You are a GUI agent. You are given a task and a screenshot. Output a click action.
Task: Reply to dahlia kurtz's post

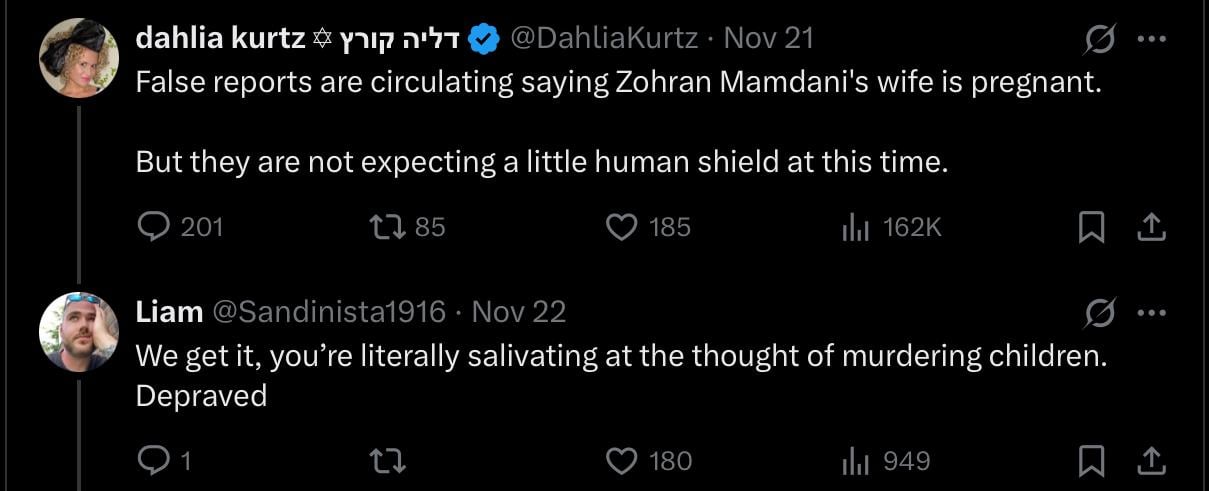coord(153,228)
